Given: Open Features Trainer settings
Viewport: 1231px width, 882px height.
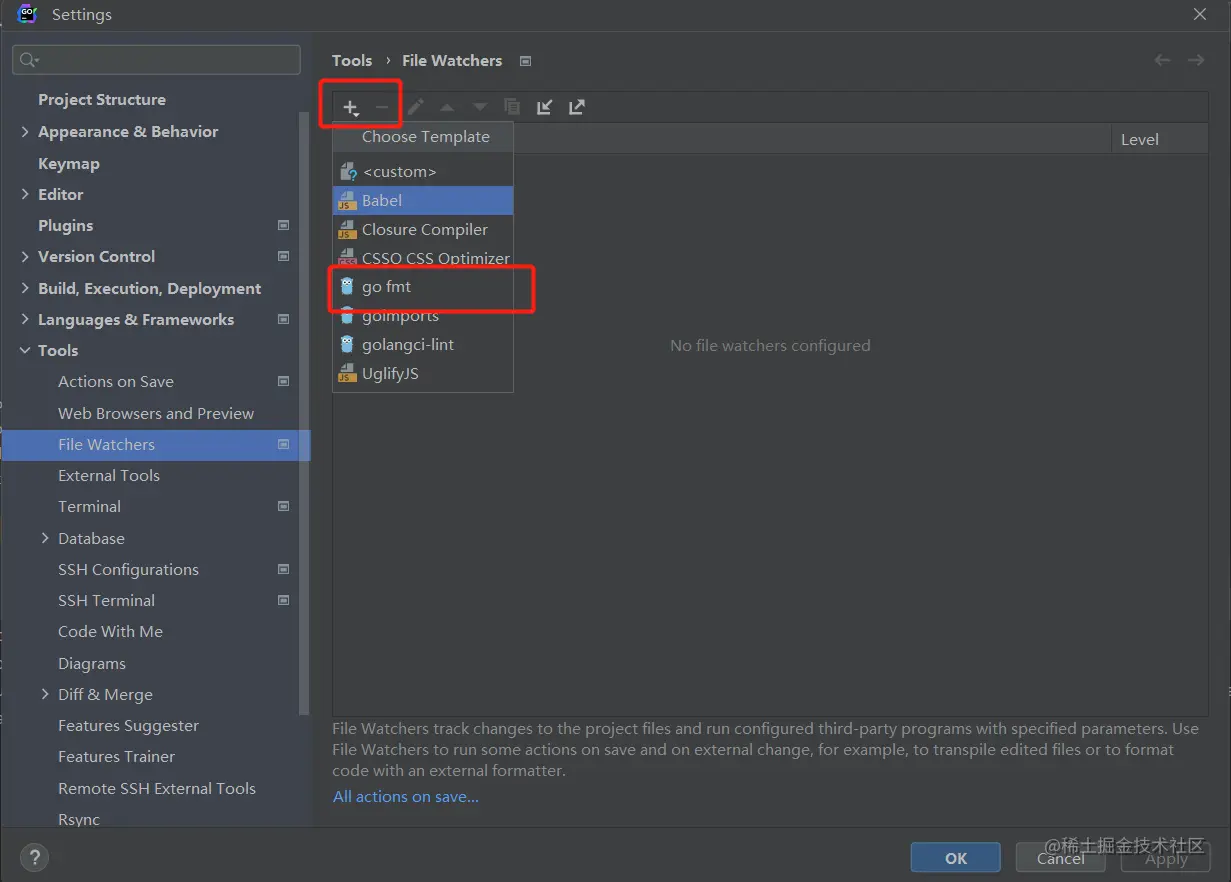Looking at the screenshot, I should click(116, 757).
